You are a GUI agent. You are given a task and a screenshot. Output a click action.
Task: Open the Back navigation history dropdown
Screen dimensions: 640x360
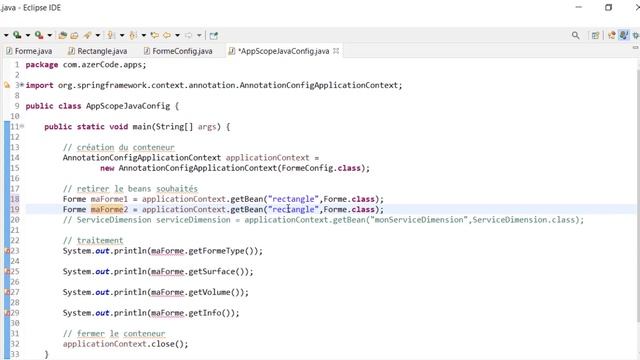178,36
